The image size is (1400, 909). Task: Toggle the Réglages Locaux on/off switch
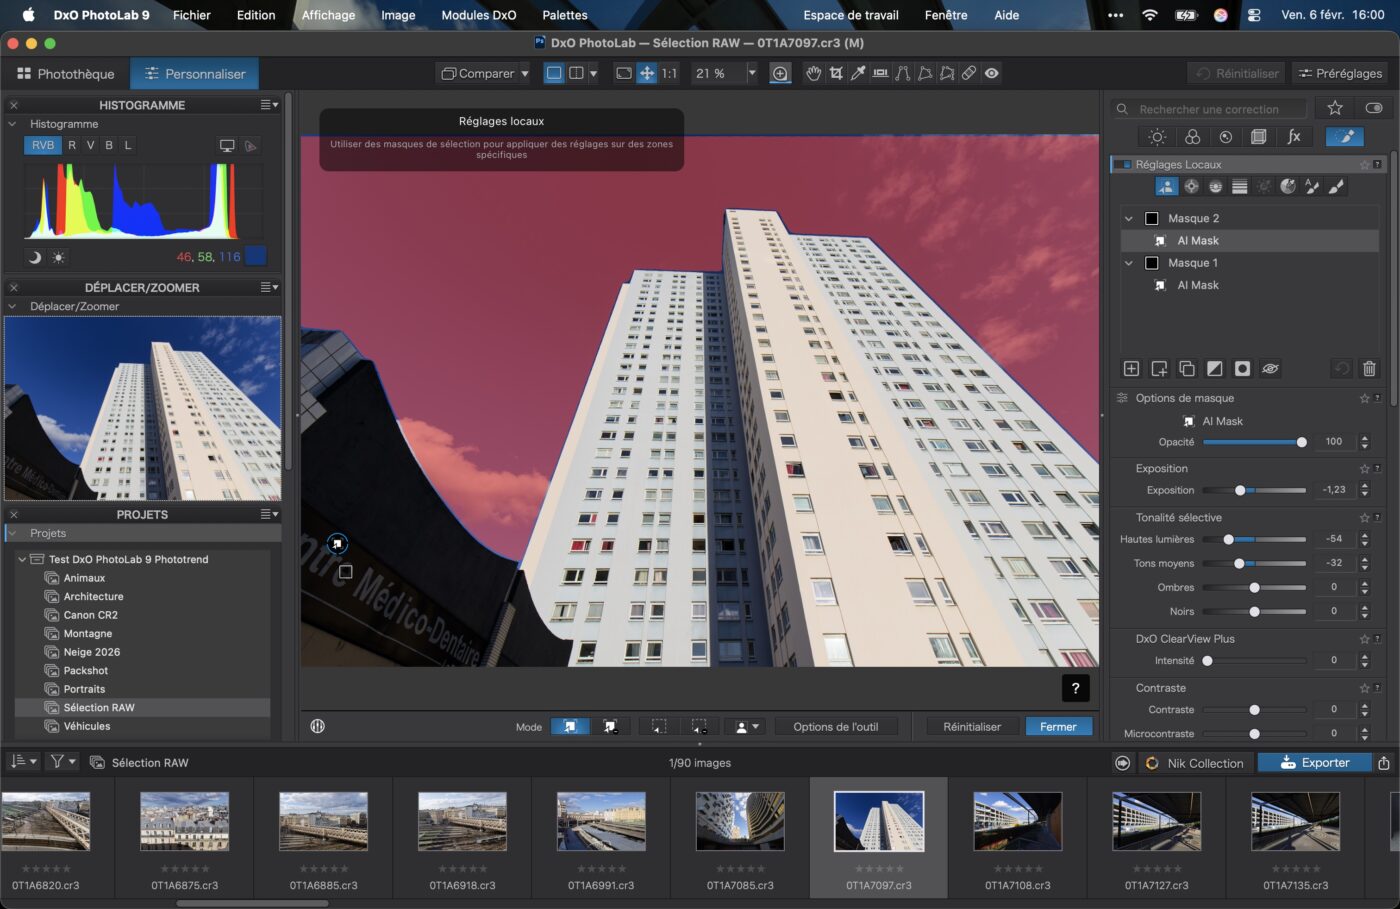pos(1121,165)
